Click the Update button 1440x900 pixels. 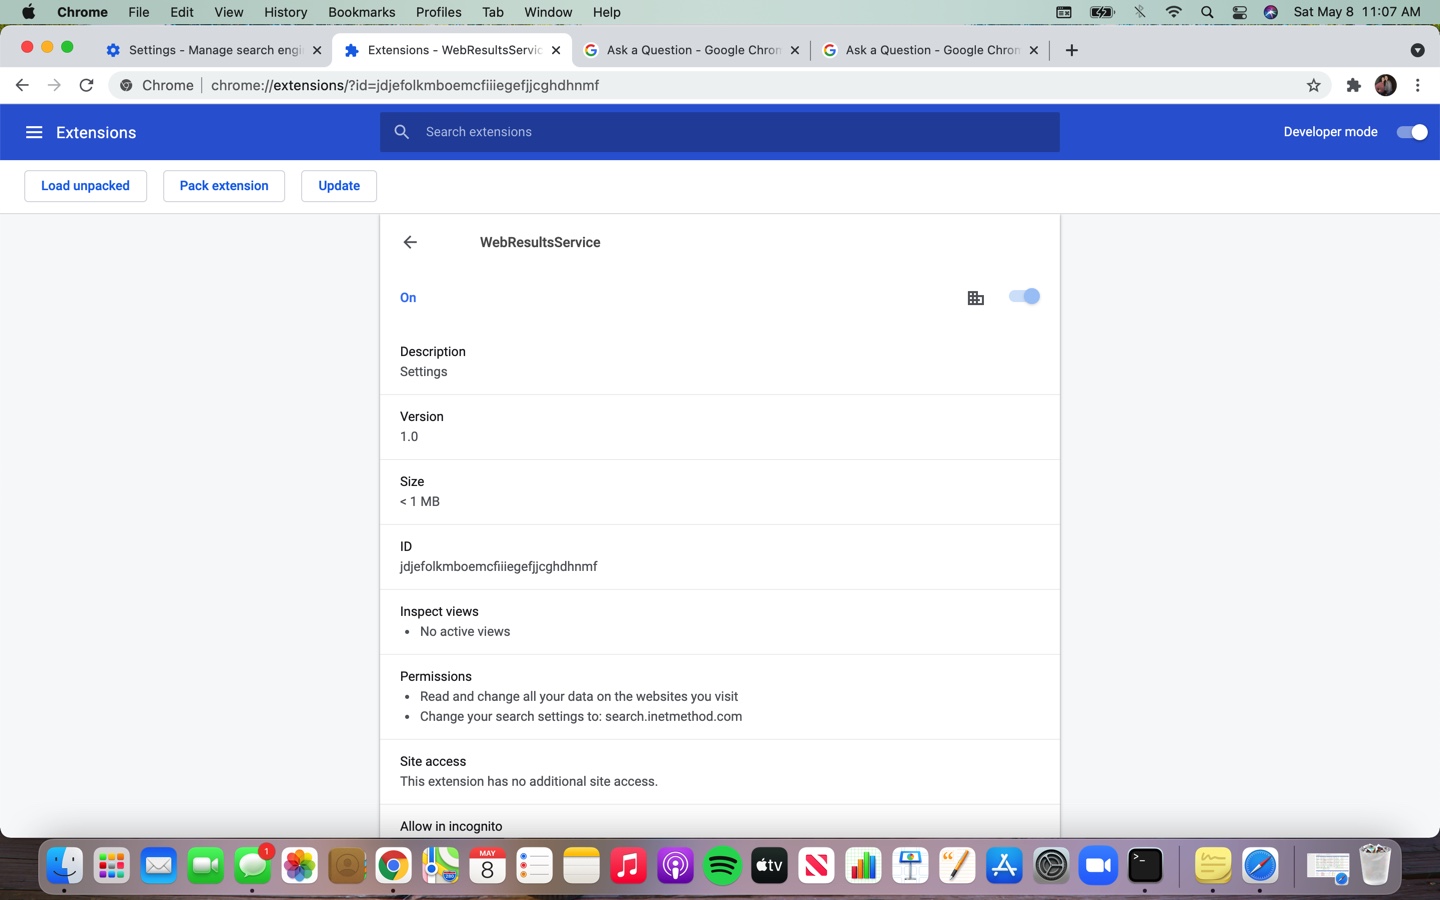pos(339,186)
